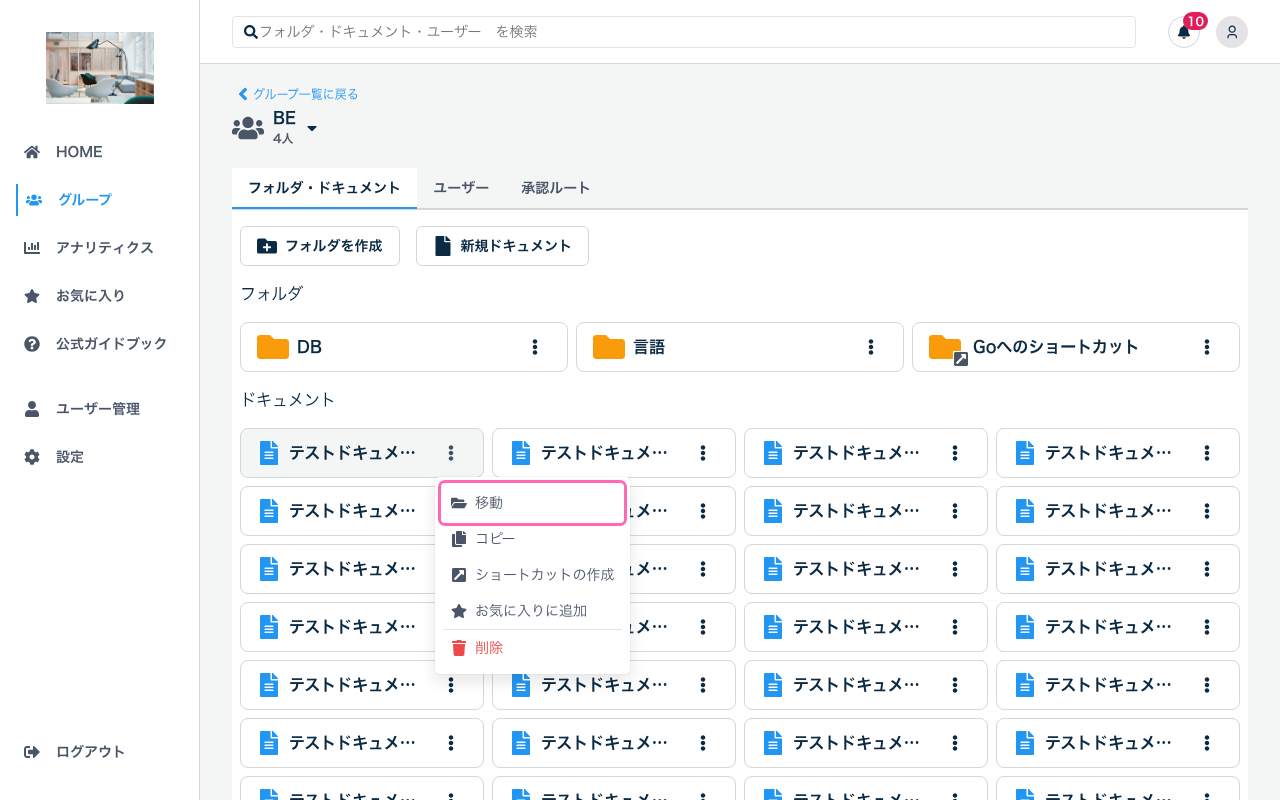Click the 公式ガイドブック question mark icon

pos(34,343)
